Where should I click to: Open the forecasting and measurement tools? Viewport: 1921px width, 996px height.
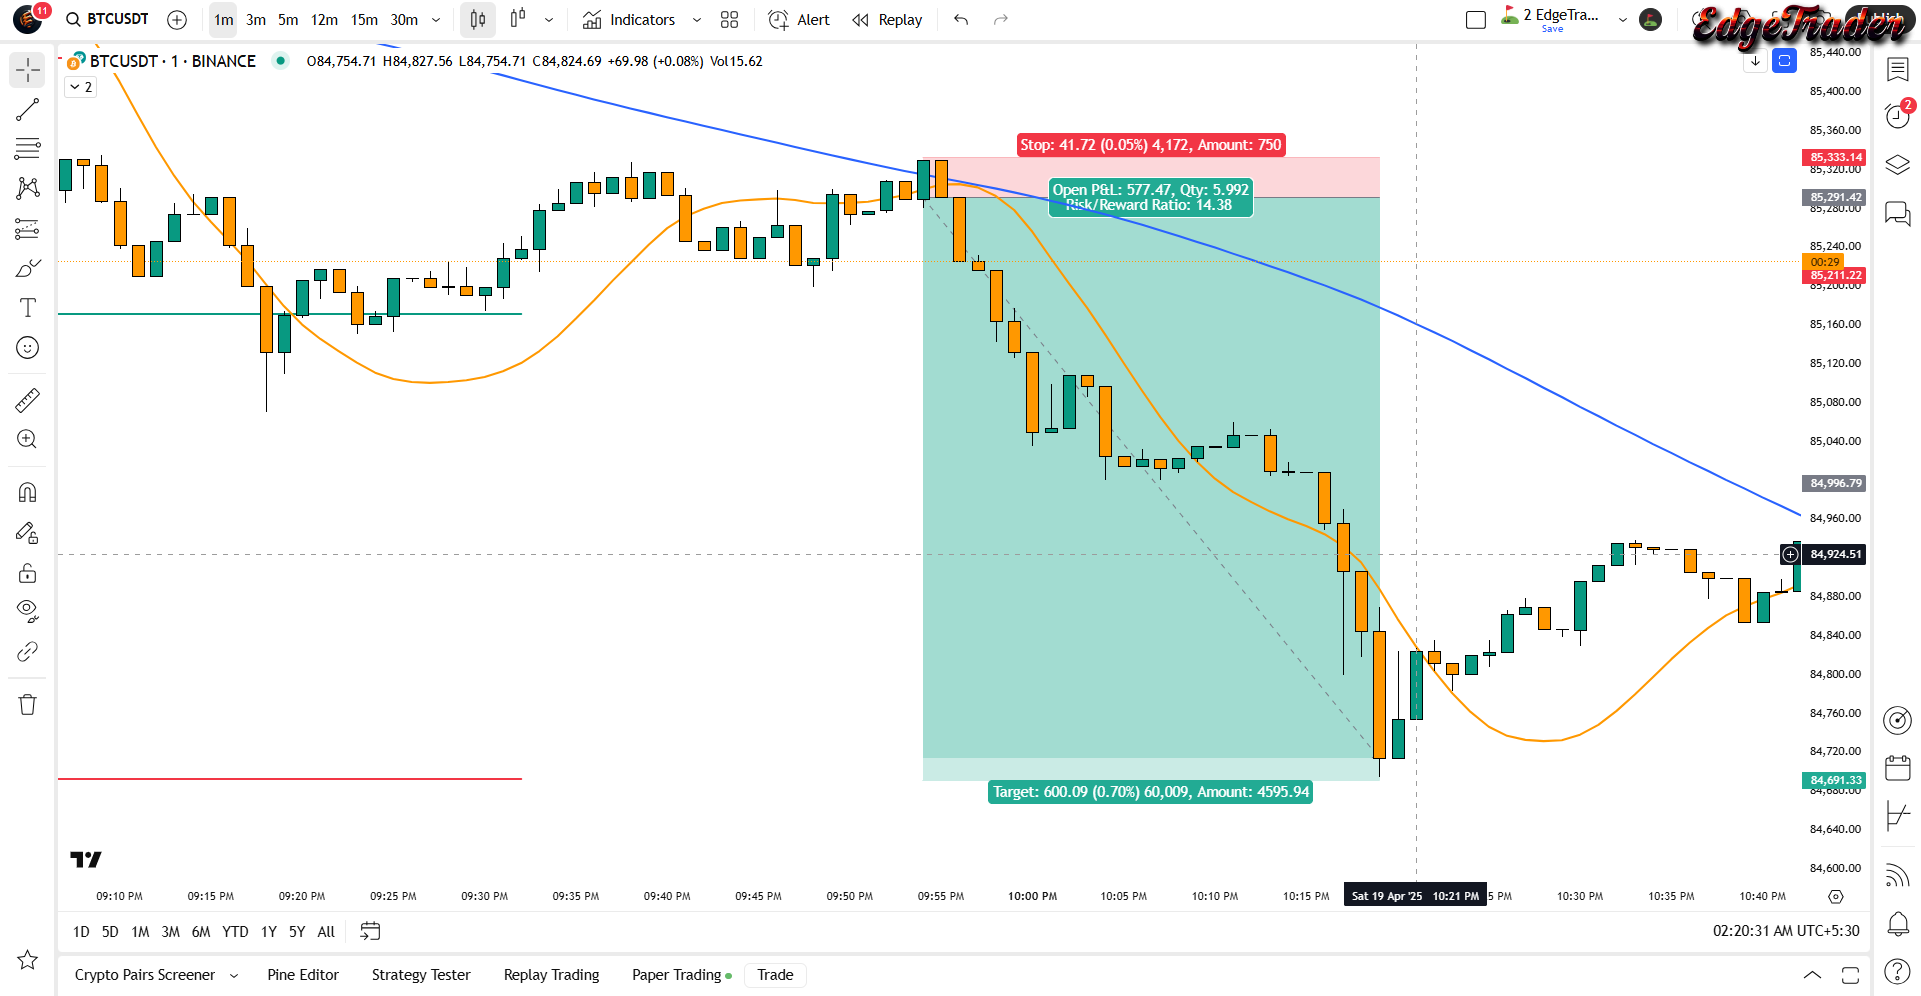(x=27, y=229)
